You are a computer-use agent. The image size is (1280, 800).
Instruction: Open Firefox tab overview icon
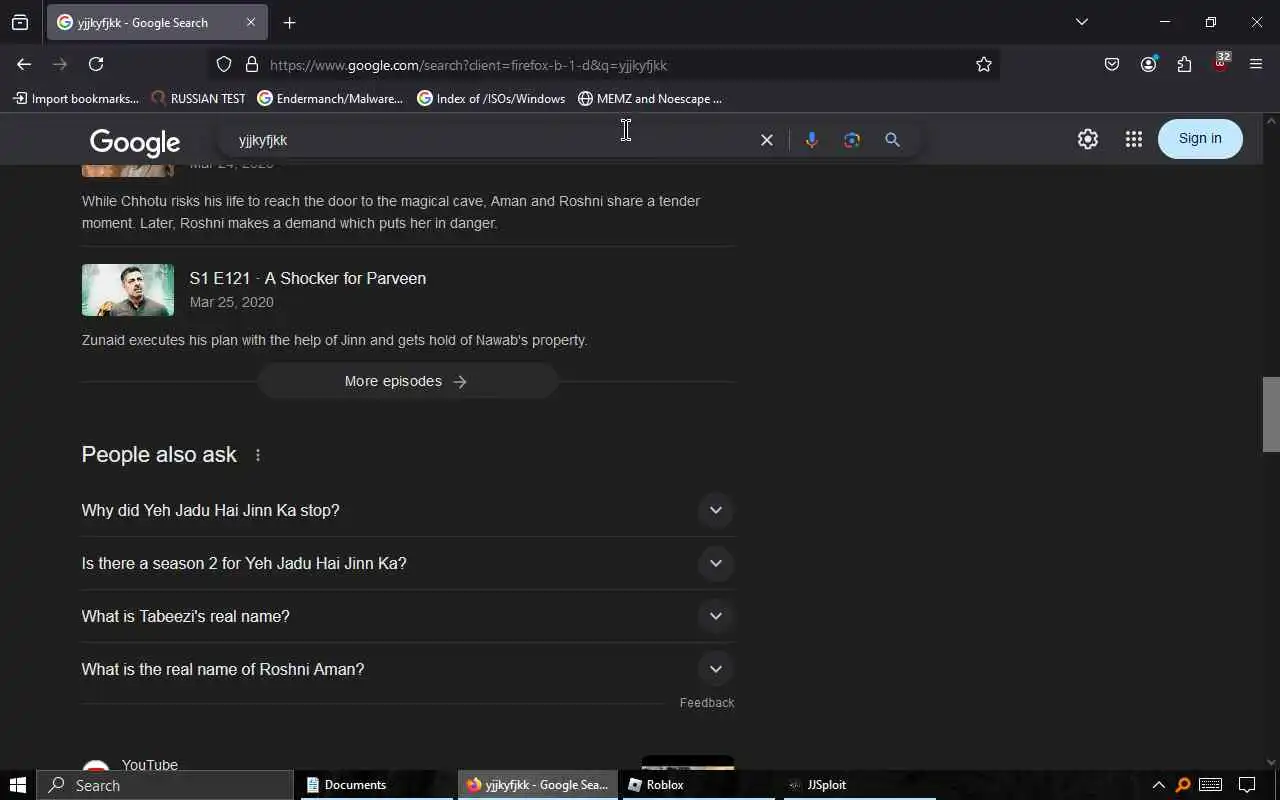20,22
